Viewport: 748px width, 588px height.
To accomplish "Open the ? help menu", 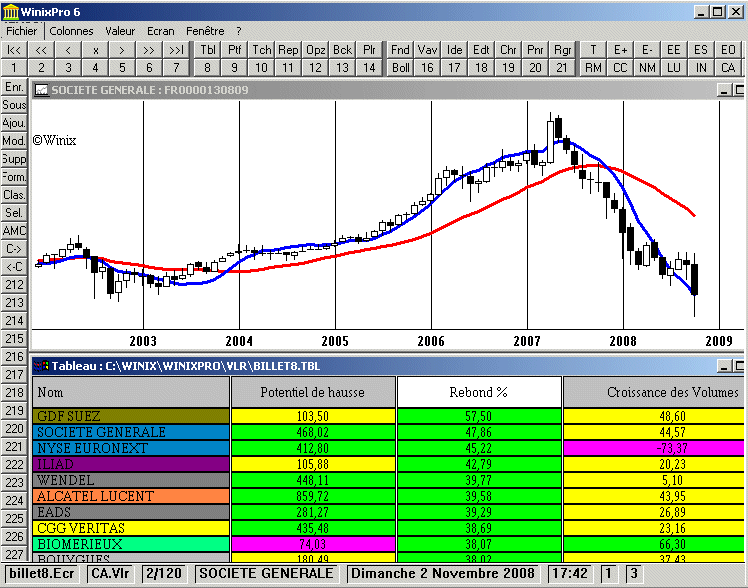I will point(239,31).
